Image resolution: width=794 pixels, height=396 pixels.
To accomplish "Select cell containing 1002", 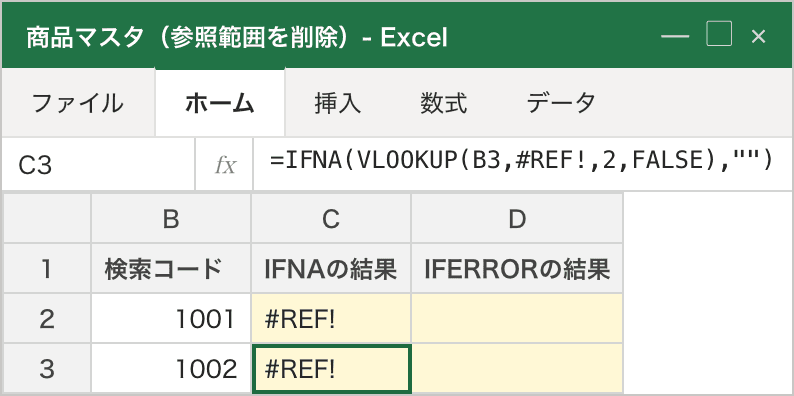I will [171, 369].
